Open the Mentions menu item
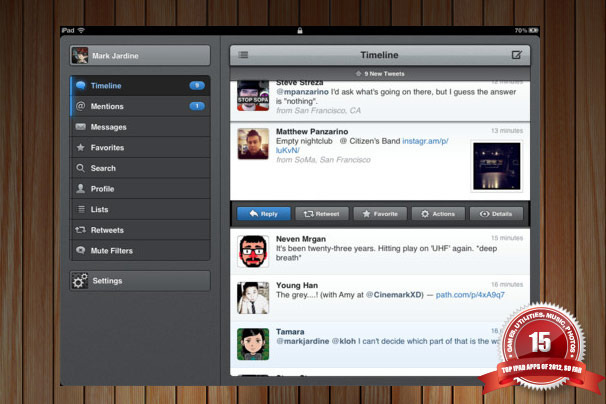The width and height of the screenshot is (606, 404). coord(140,106)
